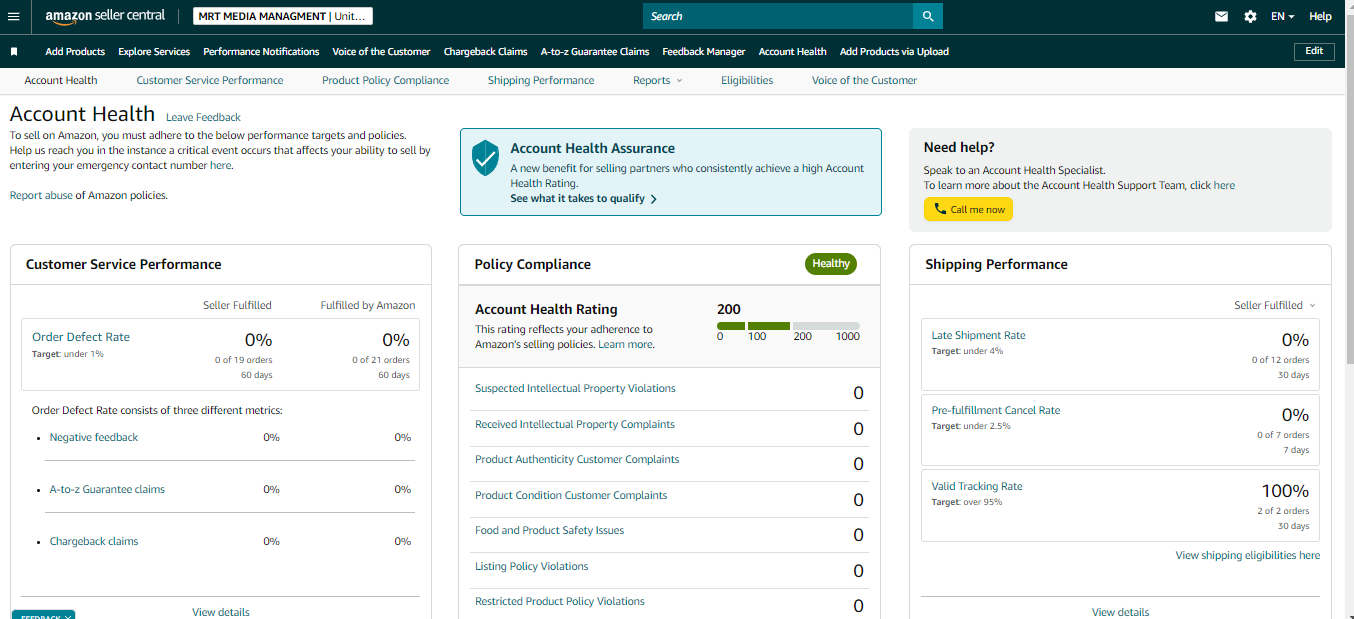The image size is (1354, 619).
Task: Open the Chargeback claims metric link
Action: coord(94,541)
